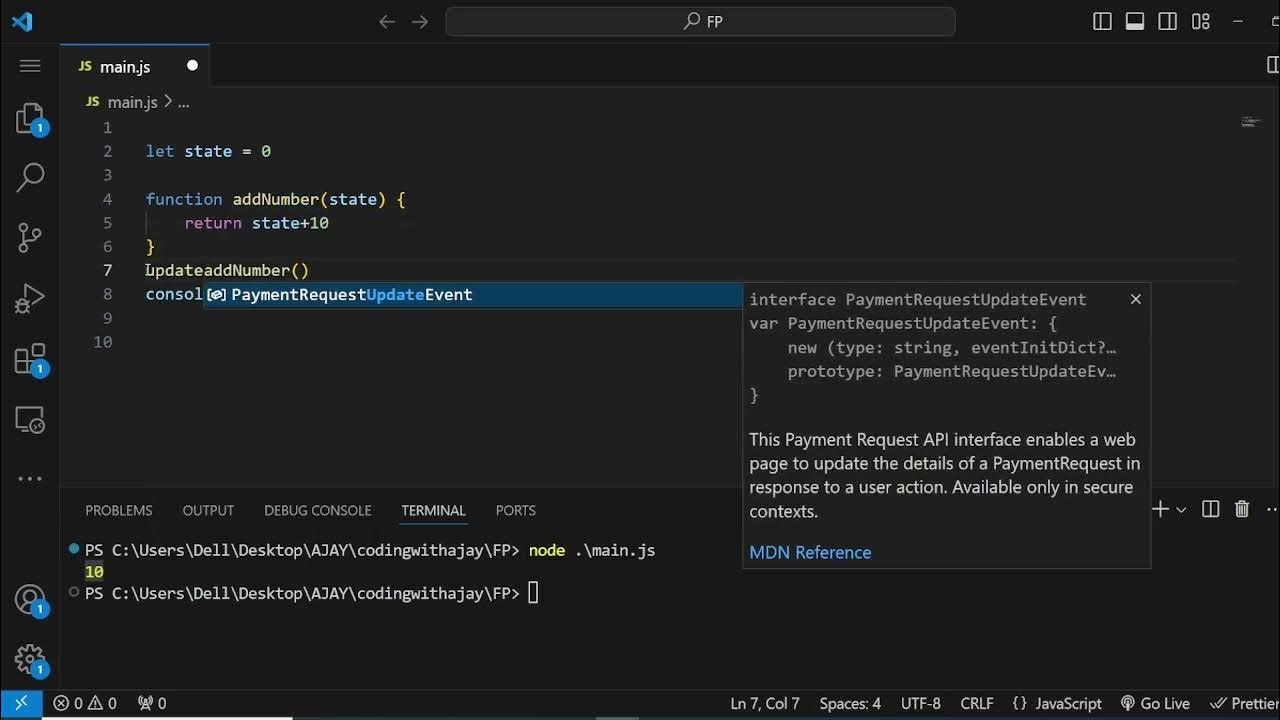
Task: Open the Explorer view in activity bar
Action: tap(30, 120)
